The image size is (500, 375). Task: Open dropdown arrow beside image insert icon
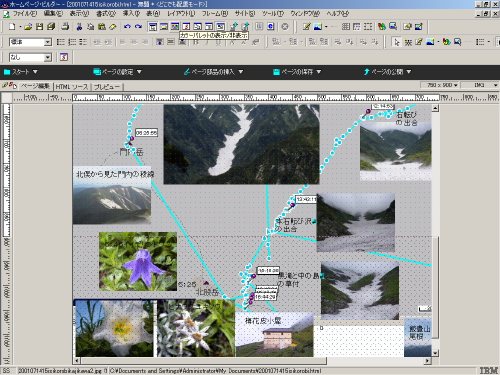click(326, 27)
